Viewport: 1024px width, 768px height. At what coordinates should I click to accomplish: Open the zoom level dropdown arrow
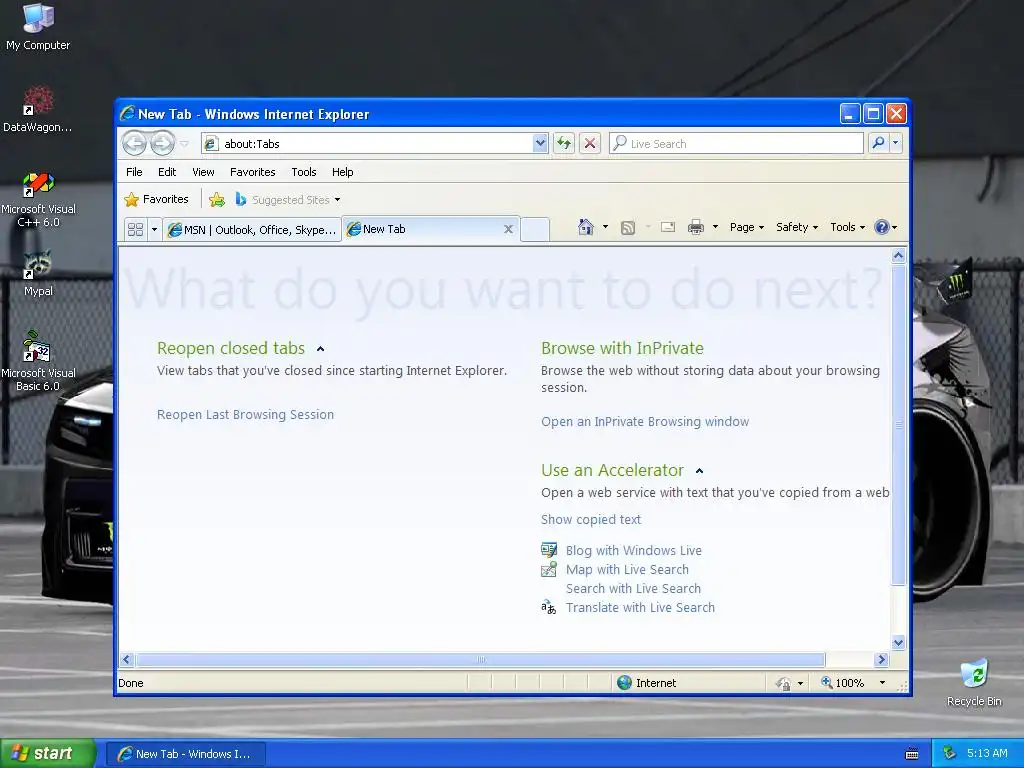882,683
